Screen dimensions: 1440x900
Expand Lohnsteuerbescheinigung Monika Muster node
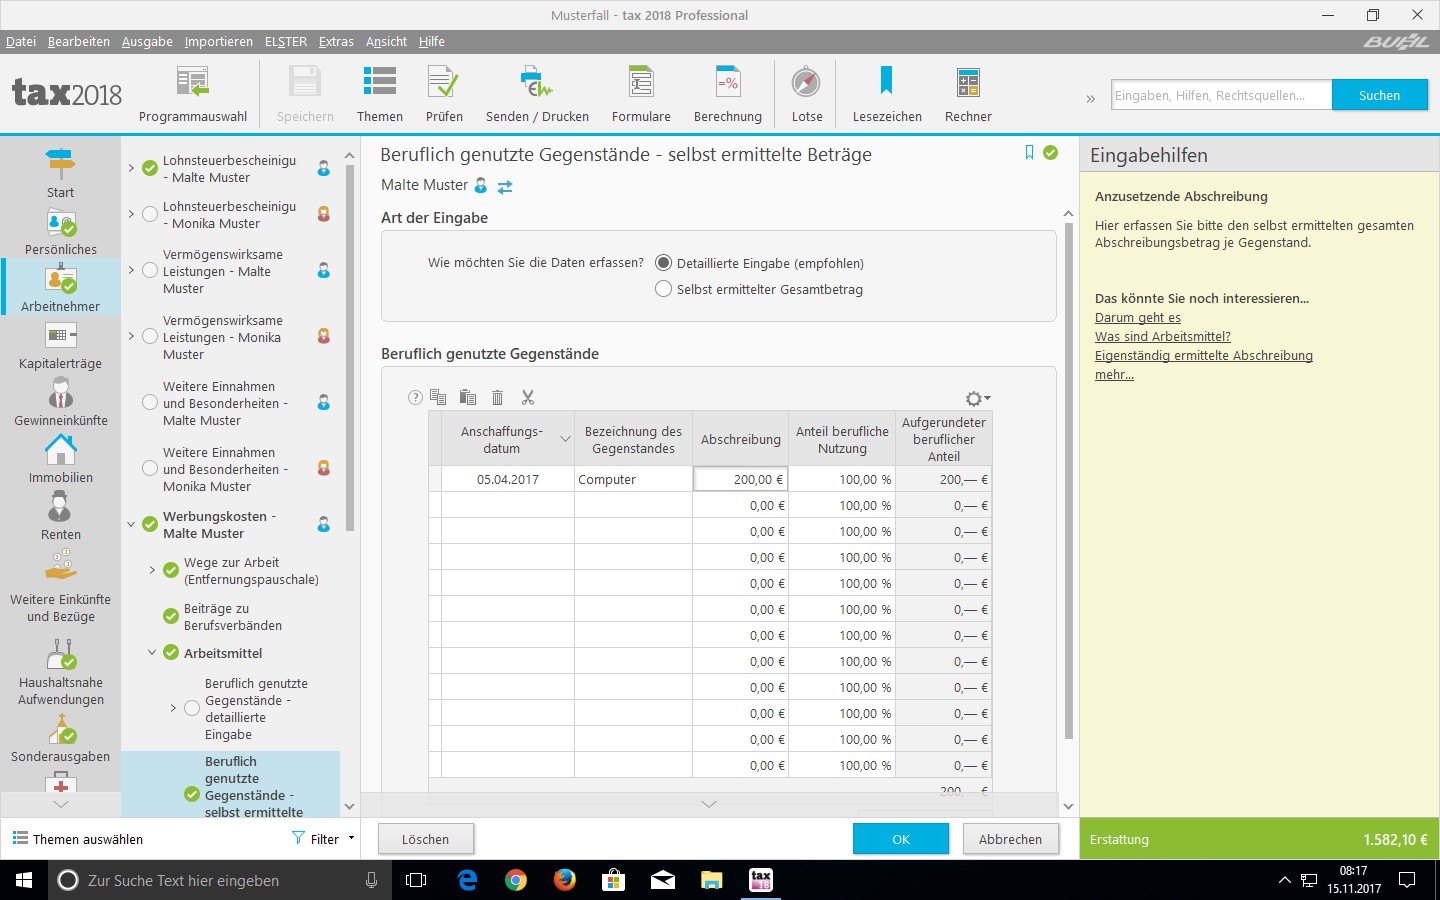pyautogui.click(x=131, y=214)
